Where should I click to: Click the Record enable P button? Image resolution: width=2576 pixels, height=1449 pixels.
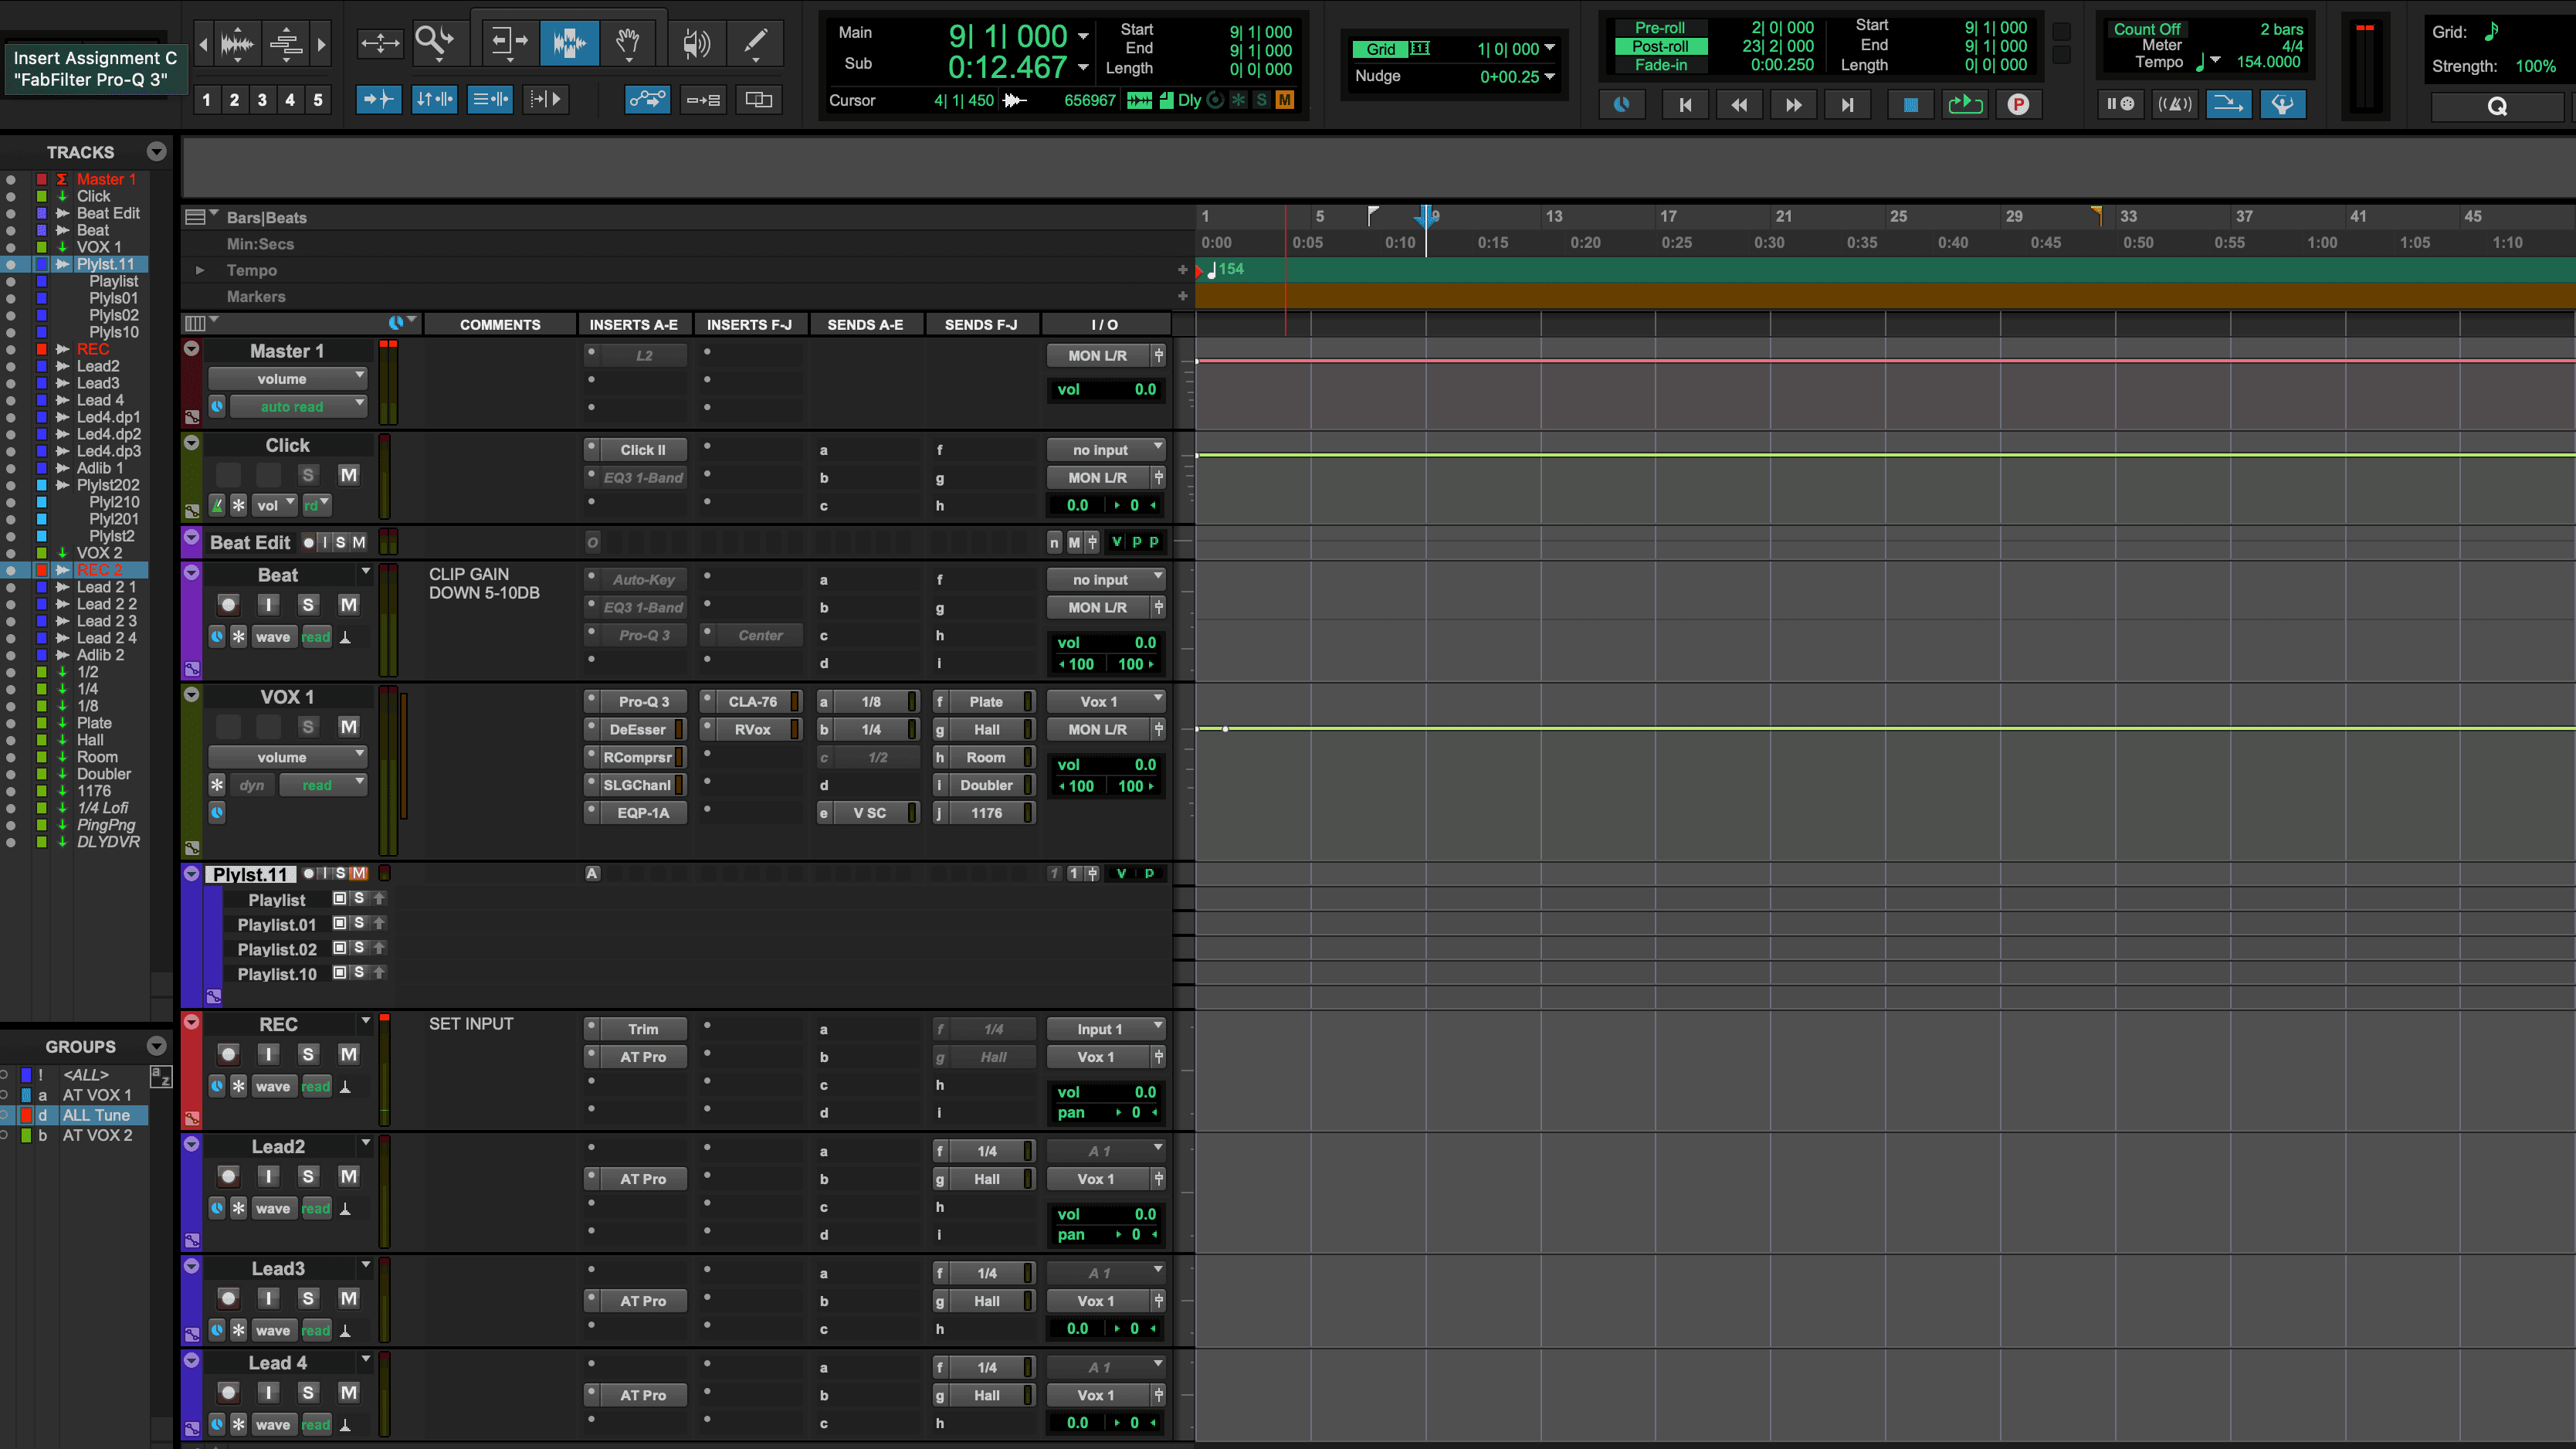2018,104
